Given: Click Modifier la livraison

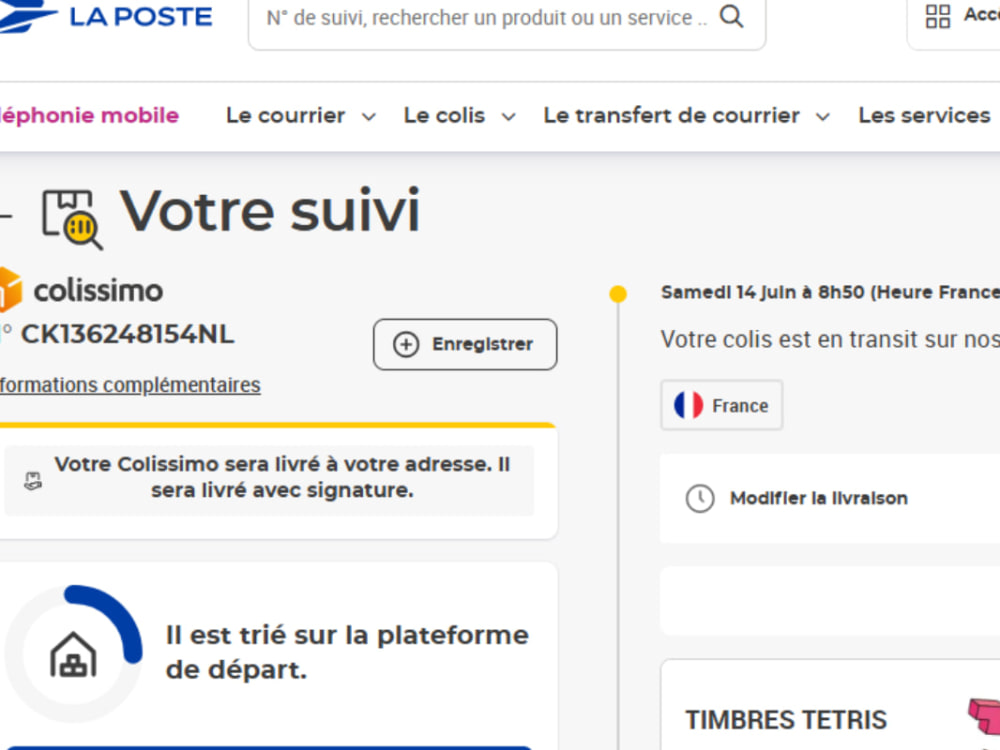Looking at the screenshot, I should click(819, 498).
